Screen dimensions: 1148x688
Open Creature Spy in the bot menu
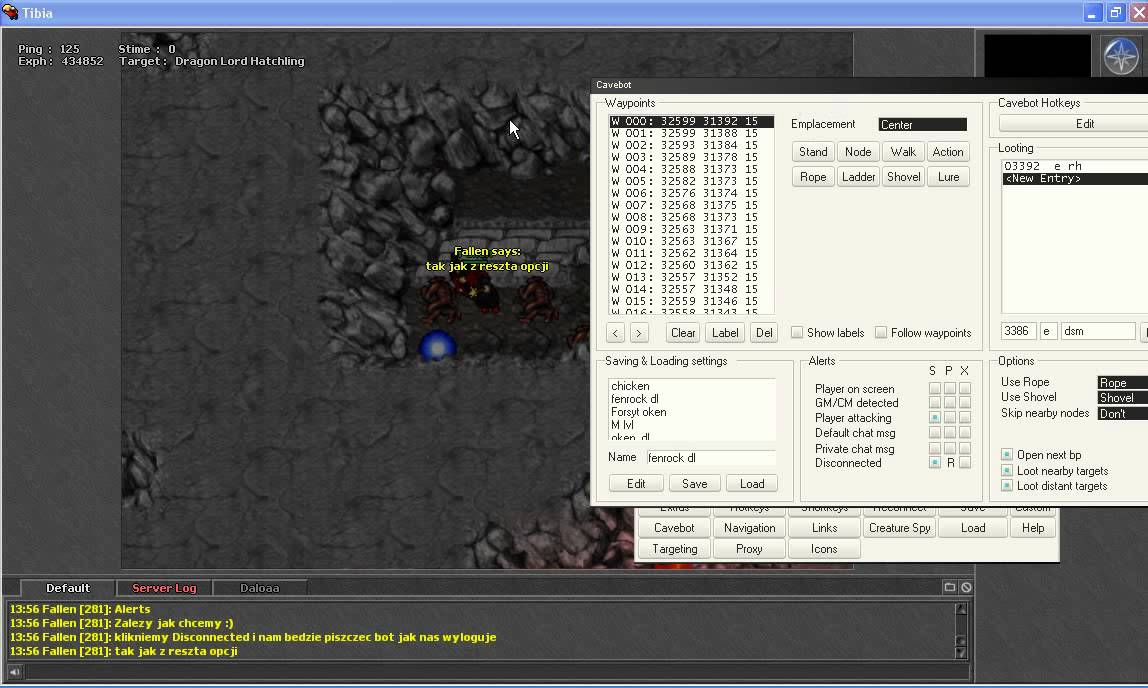pyautogui.click(x=899, y=528)
